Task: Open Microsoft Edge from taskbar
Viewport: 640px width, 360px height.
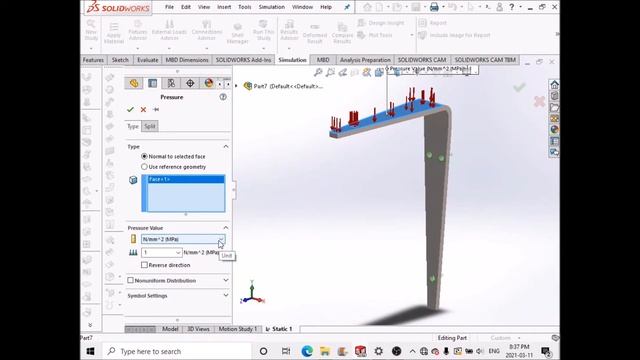Action: [x=307, y=351]
